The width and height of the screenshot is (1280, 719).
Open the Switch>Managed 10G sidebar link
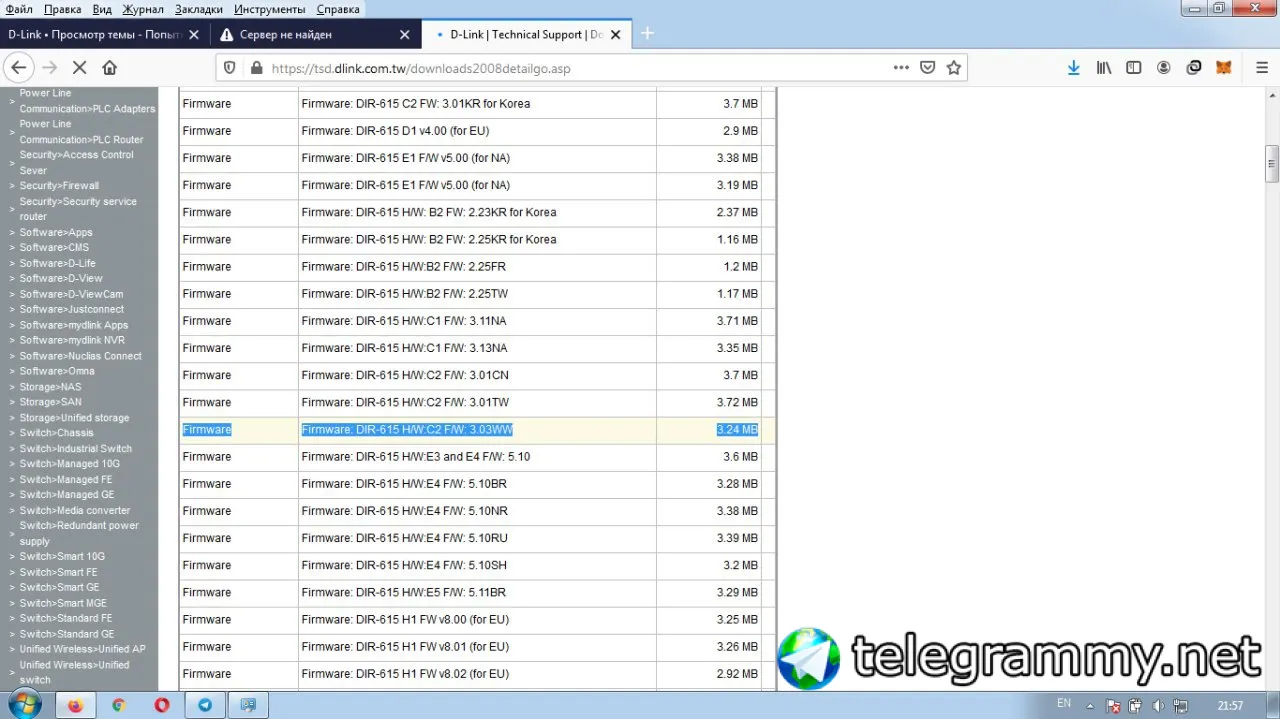pyautogui.click(x=69, y=464)
